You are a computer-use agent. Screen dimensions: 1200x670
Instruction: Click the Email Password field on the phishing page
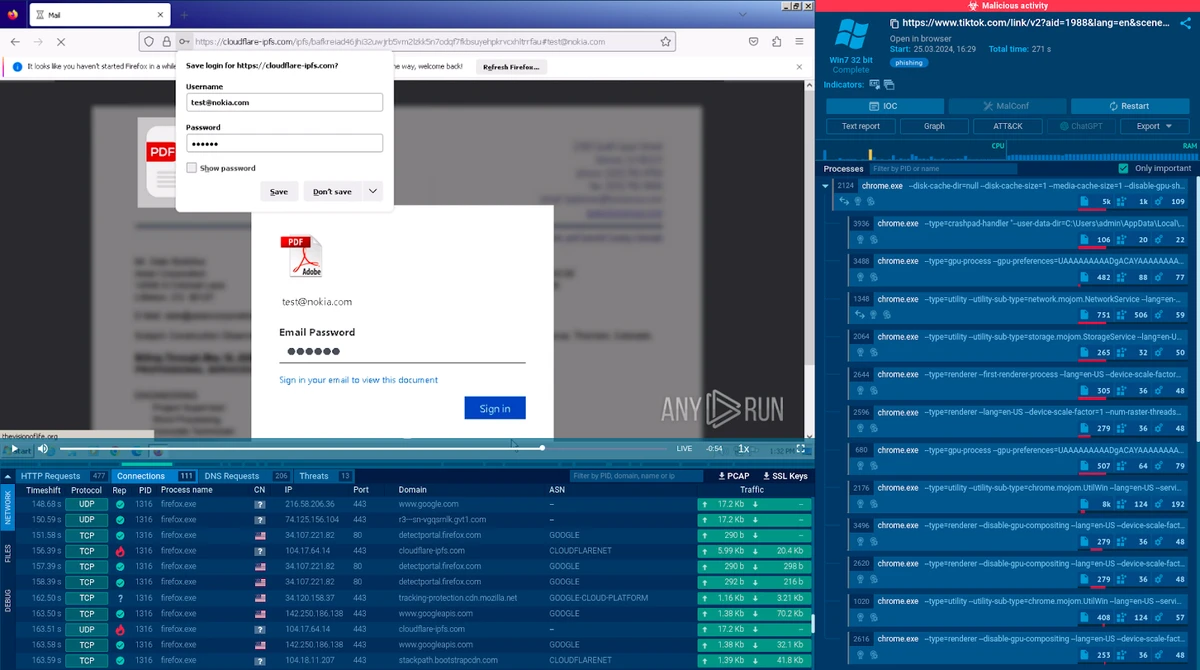tap(402, 352)
